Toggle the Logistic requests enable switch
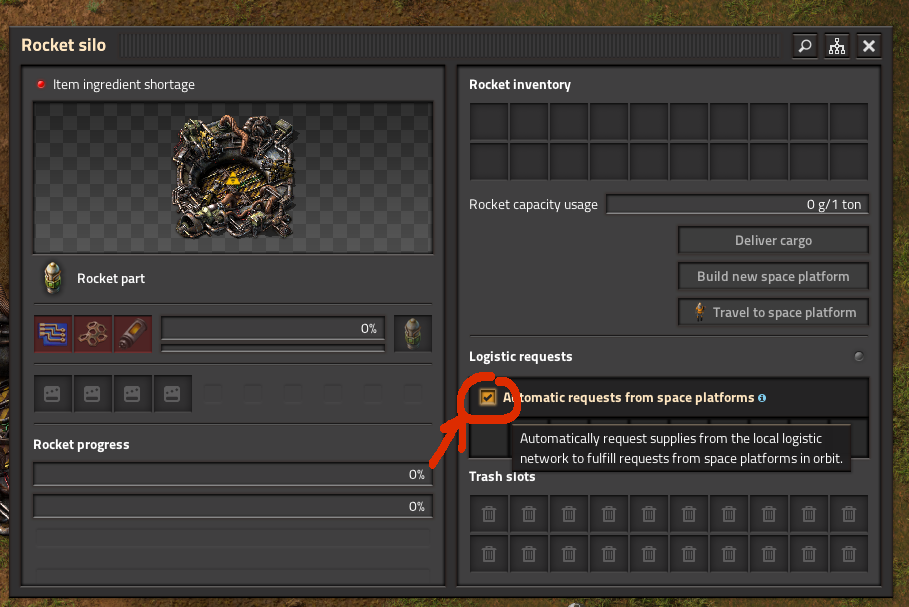The height and width of the screenshot is (607, 909). pyautogui.click(x=859, y=356)
